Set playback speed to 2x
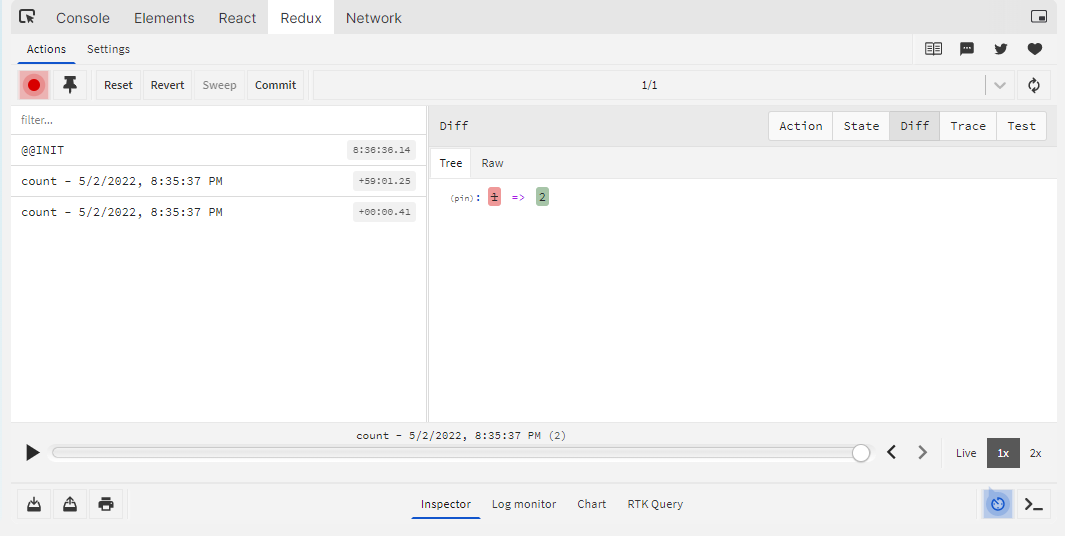 tap(1035, 453)
